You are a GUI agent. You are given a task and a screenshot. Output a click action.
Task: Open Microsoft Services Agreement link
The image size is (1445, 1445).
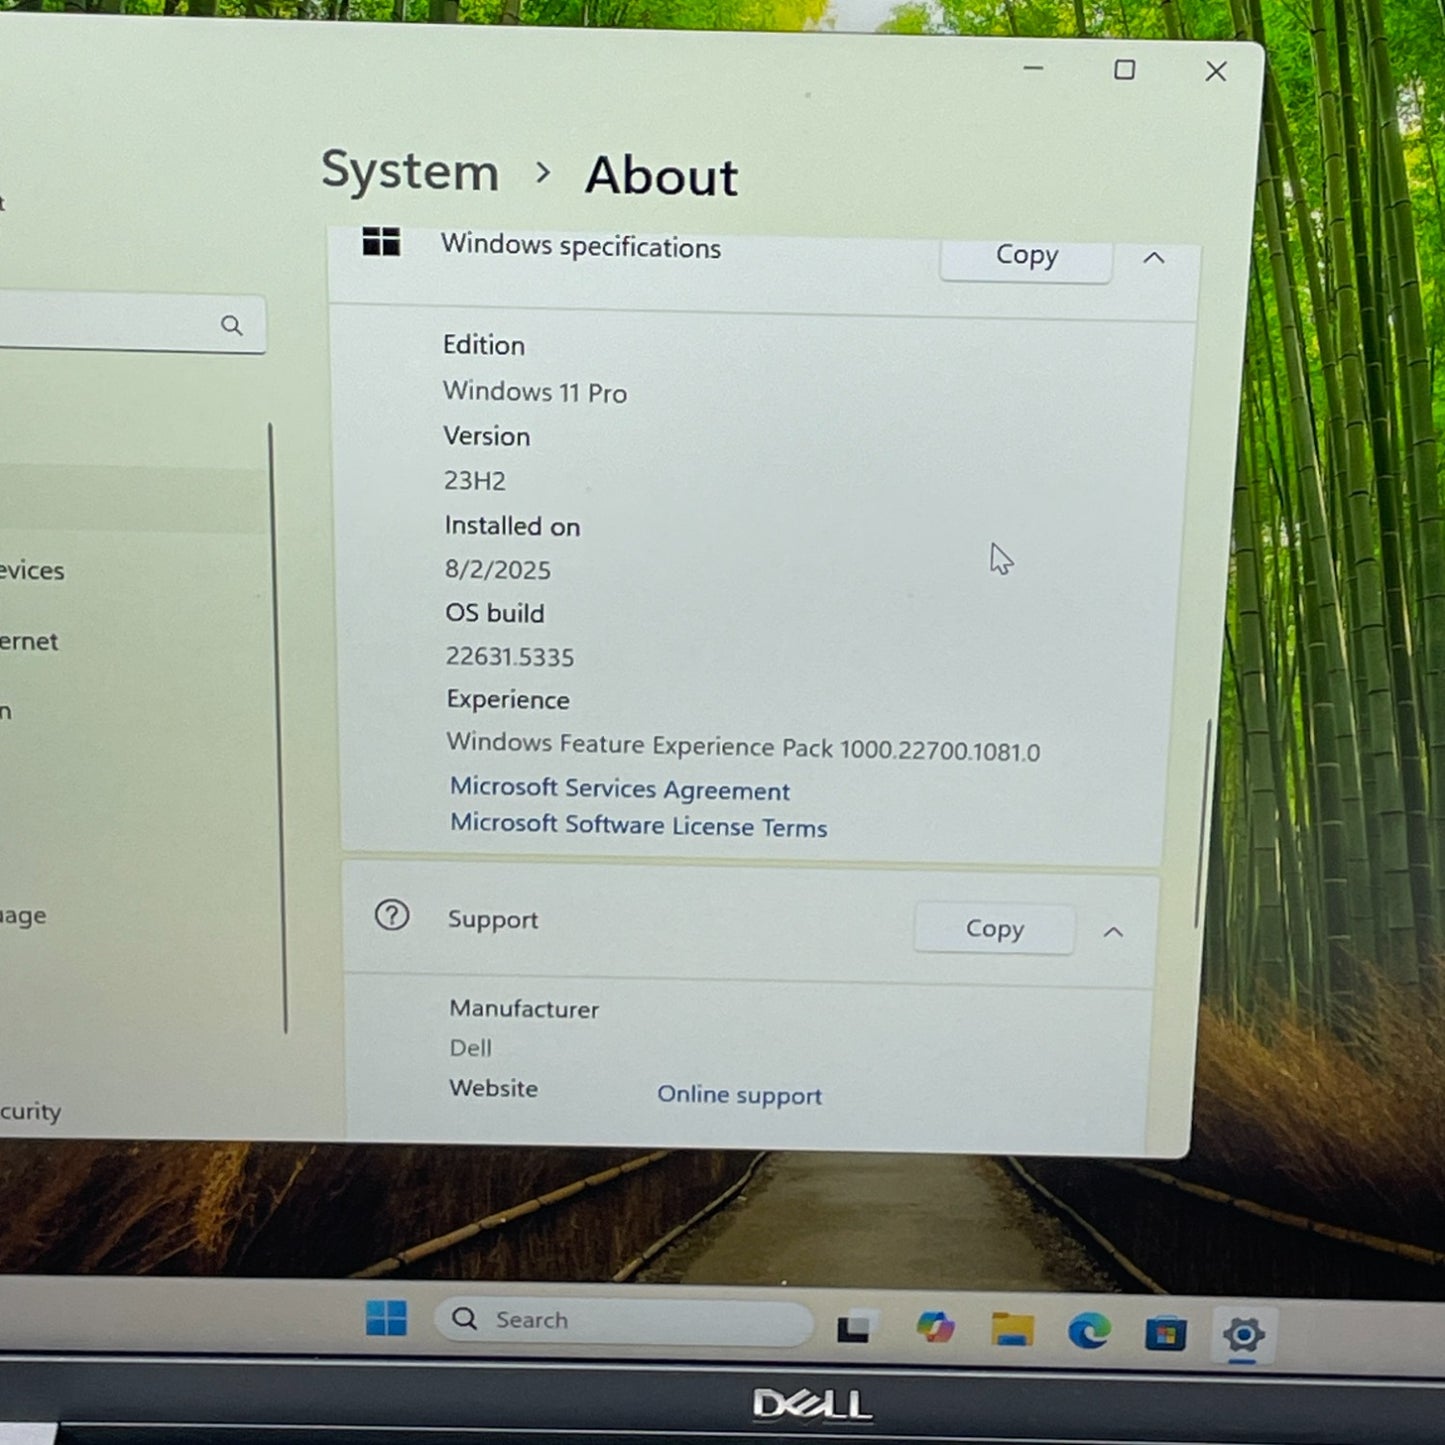pos(620,789)
